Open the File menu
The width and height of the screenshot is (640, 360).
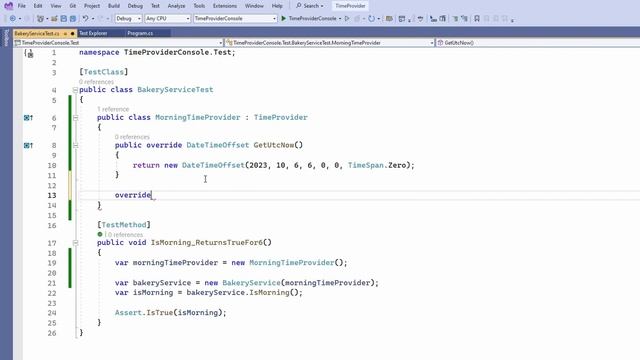coord(22,6)
